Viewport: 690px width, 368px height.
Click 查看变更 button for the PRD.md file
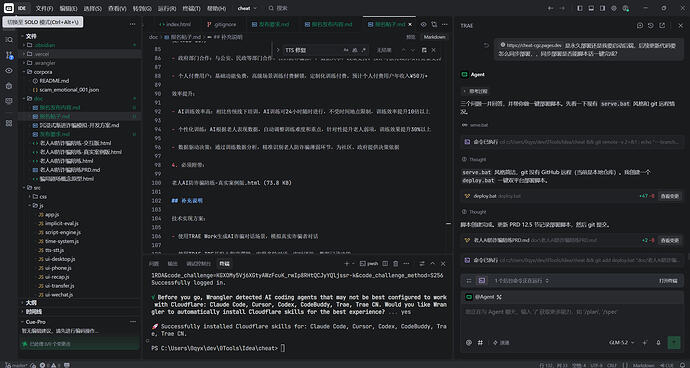tap(669, 240)
